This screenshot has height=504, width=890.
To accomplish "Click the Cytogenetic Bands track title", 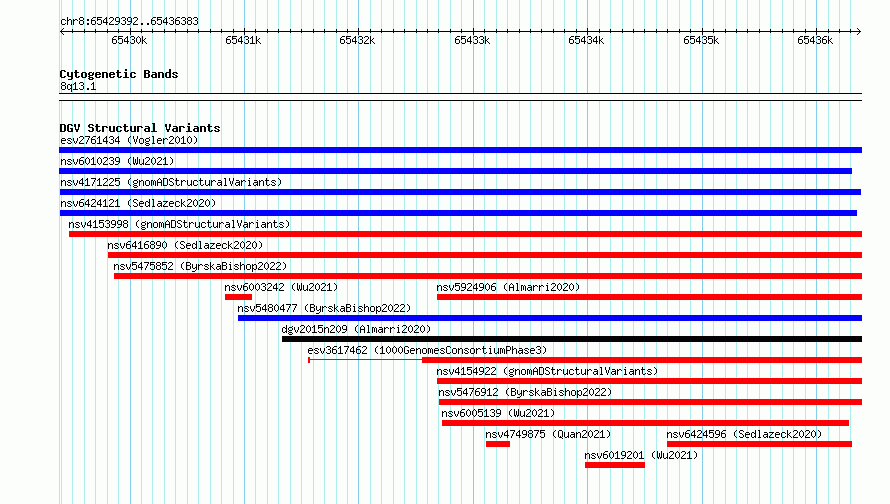I will point(119,74).
